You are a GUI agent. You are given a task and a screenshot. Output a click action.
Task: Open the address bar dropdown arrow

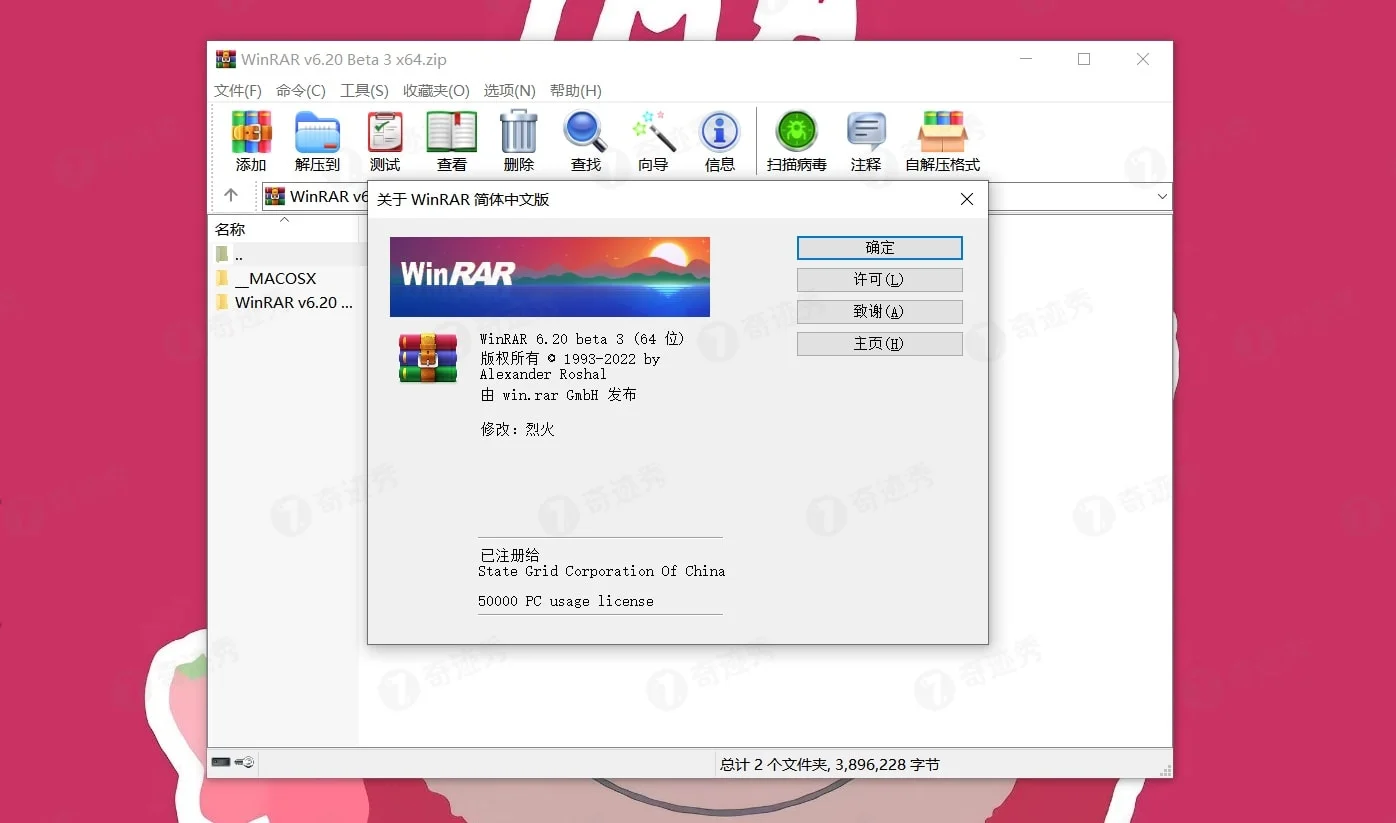click(x=1160, y=196)
